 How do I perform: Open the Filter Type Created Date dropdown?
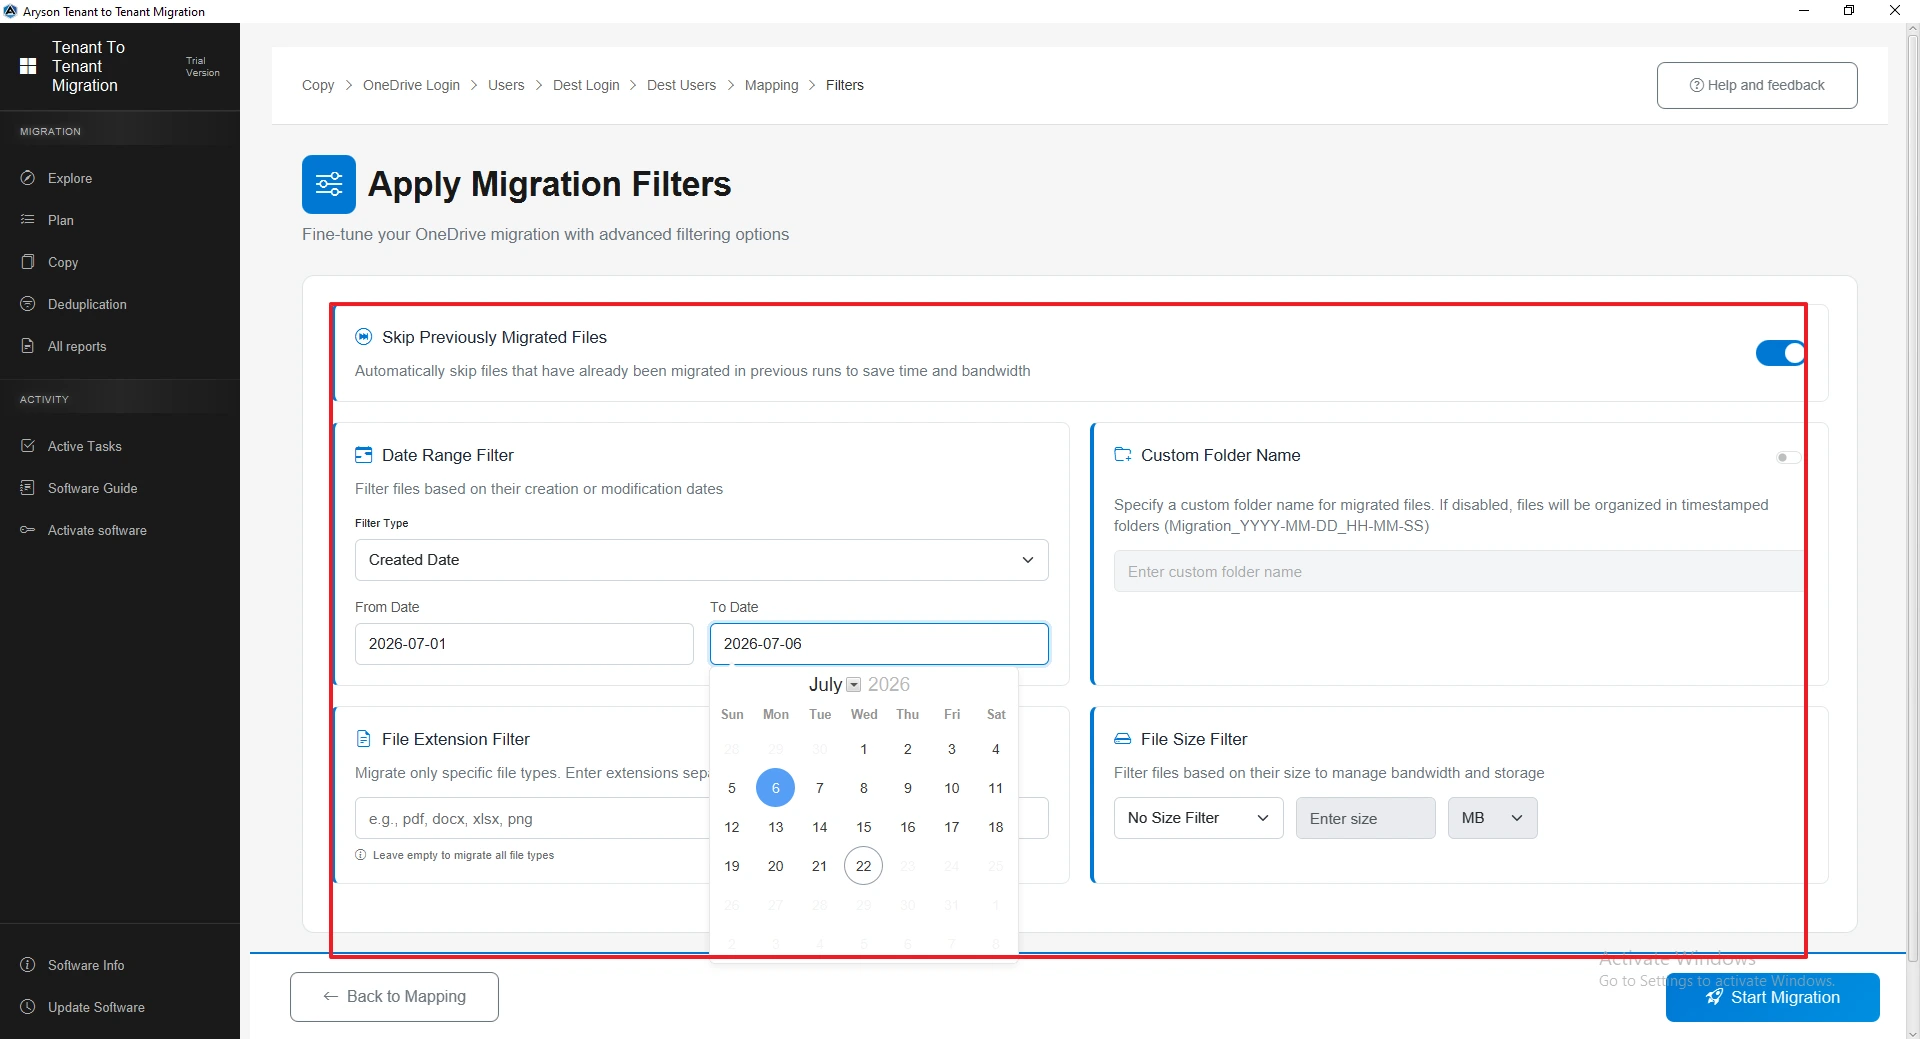coord(702,560)
